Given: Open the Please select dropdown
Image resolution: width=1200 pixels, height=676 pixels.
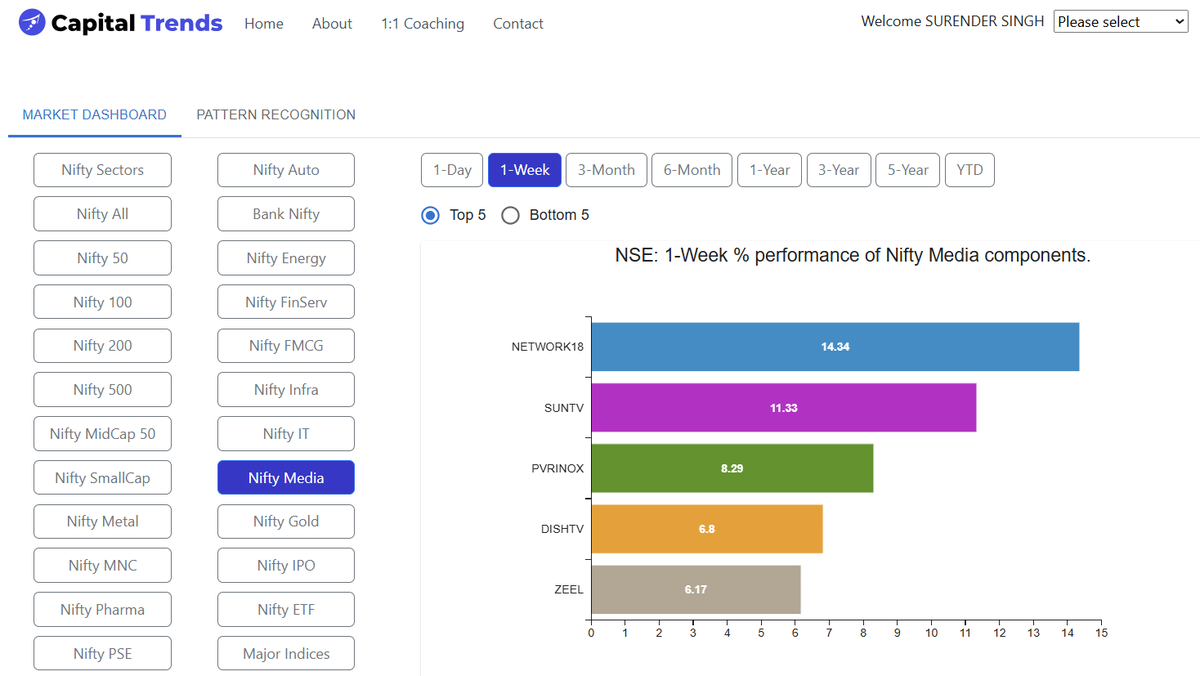Looking at the screenshot, I should (x=1120, y=20).
